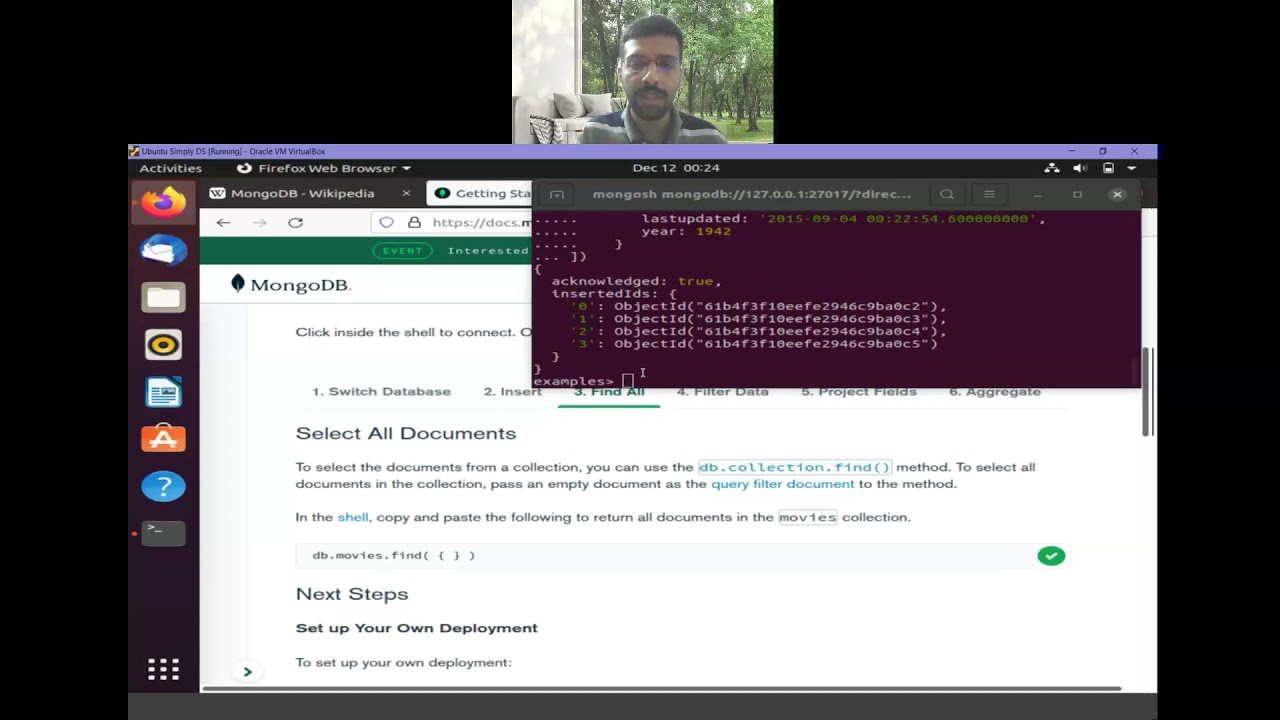The image size is (1280, 720).
Task: Click the year: 1942 terminal line
Action: point(686,231)
